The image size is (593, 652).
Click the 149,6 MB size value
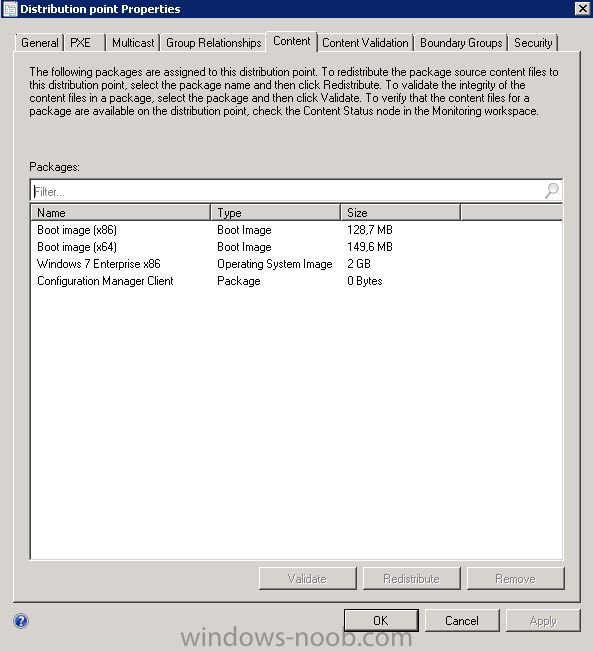point(370,247)
